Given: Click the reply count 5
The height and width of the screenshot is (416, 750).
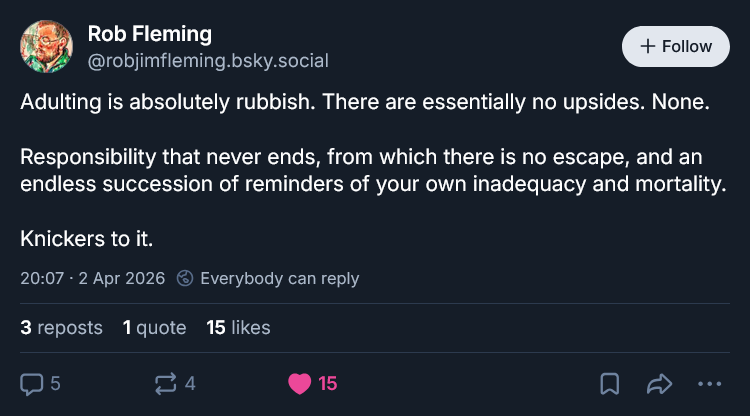Looking at the screenshot, I should tap(56, 383).
